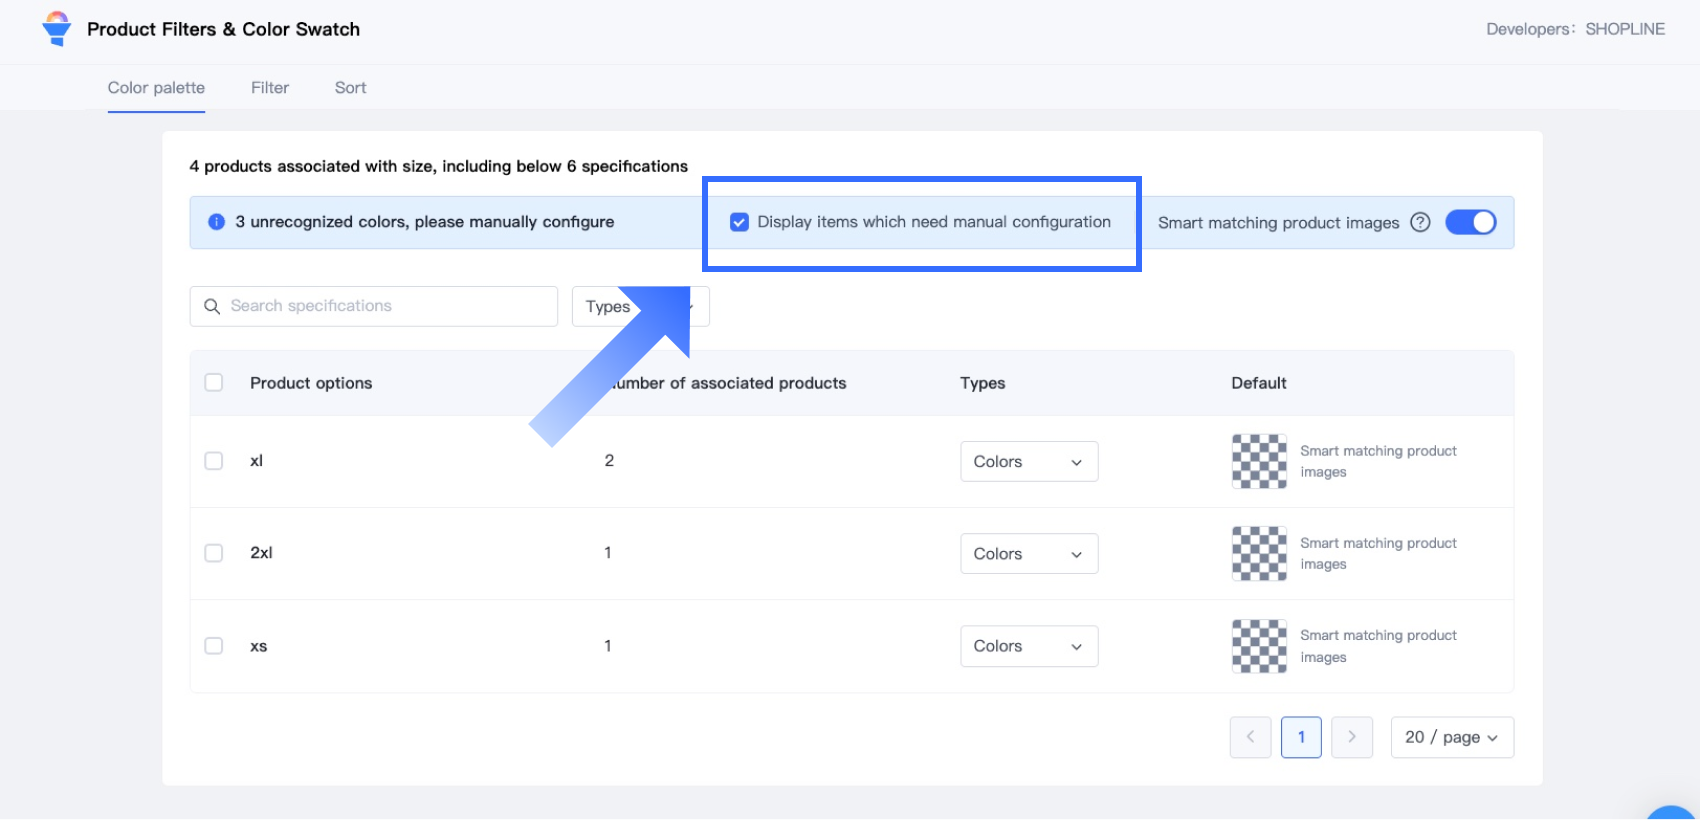Viewport: 1700px width, 820px height.
Task: Click the search magnifier icon
Action: (x=212, y=306)
